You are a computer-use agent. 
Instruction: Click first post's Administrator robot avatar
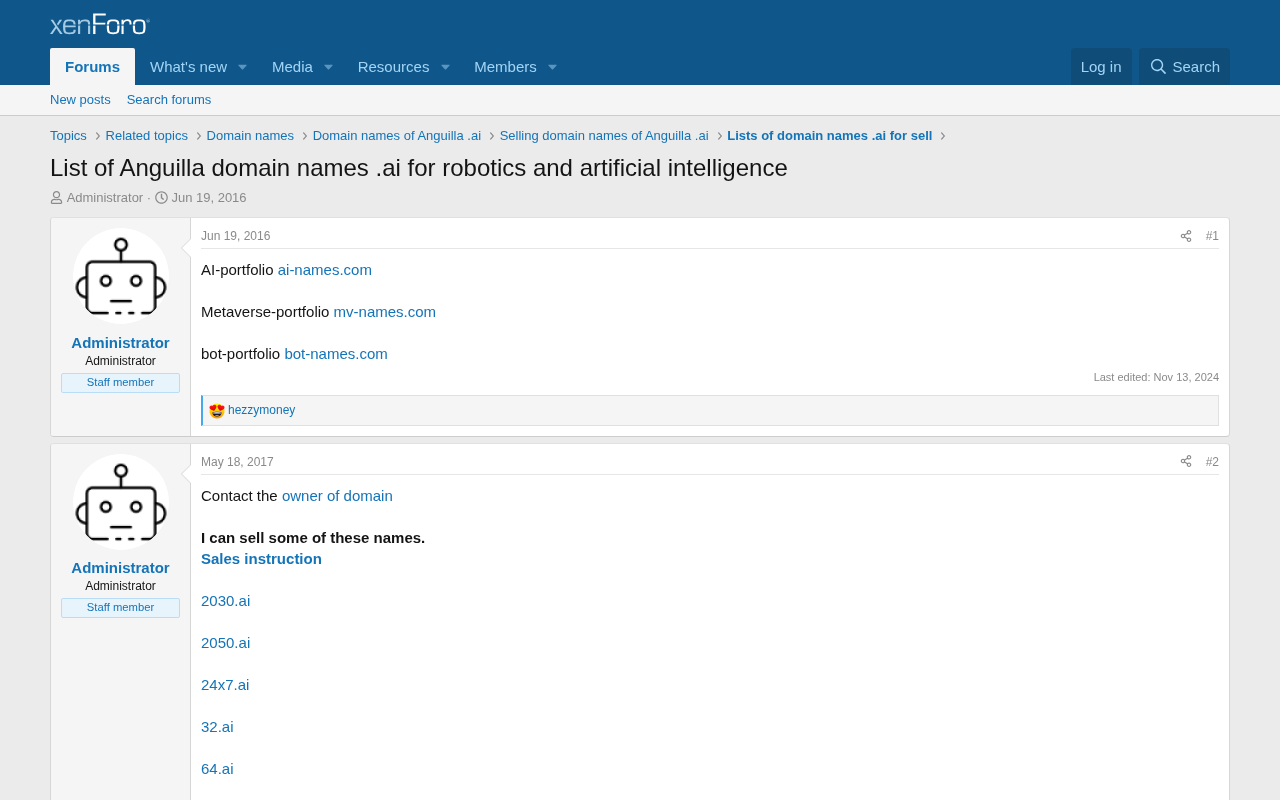[x=121, y=276]
